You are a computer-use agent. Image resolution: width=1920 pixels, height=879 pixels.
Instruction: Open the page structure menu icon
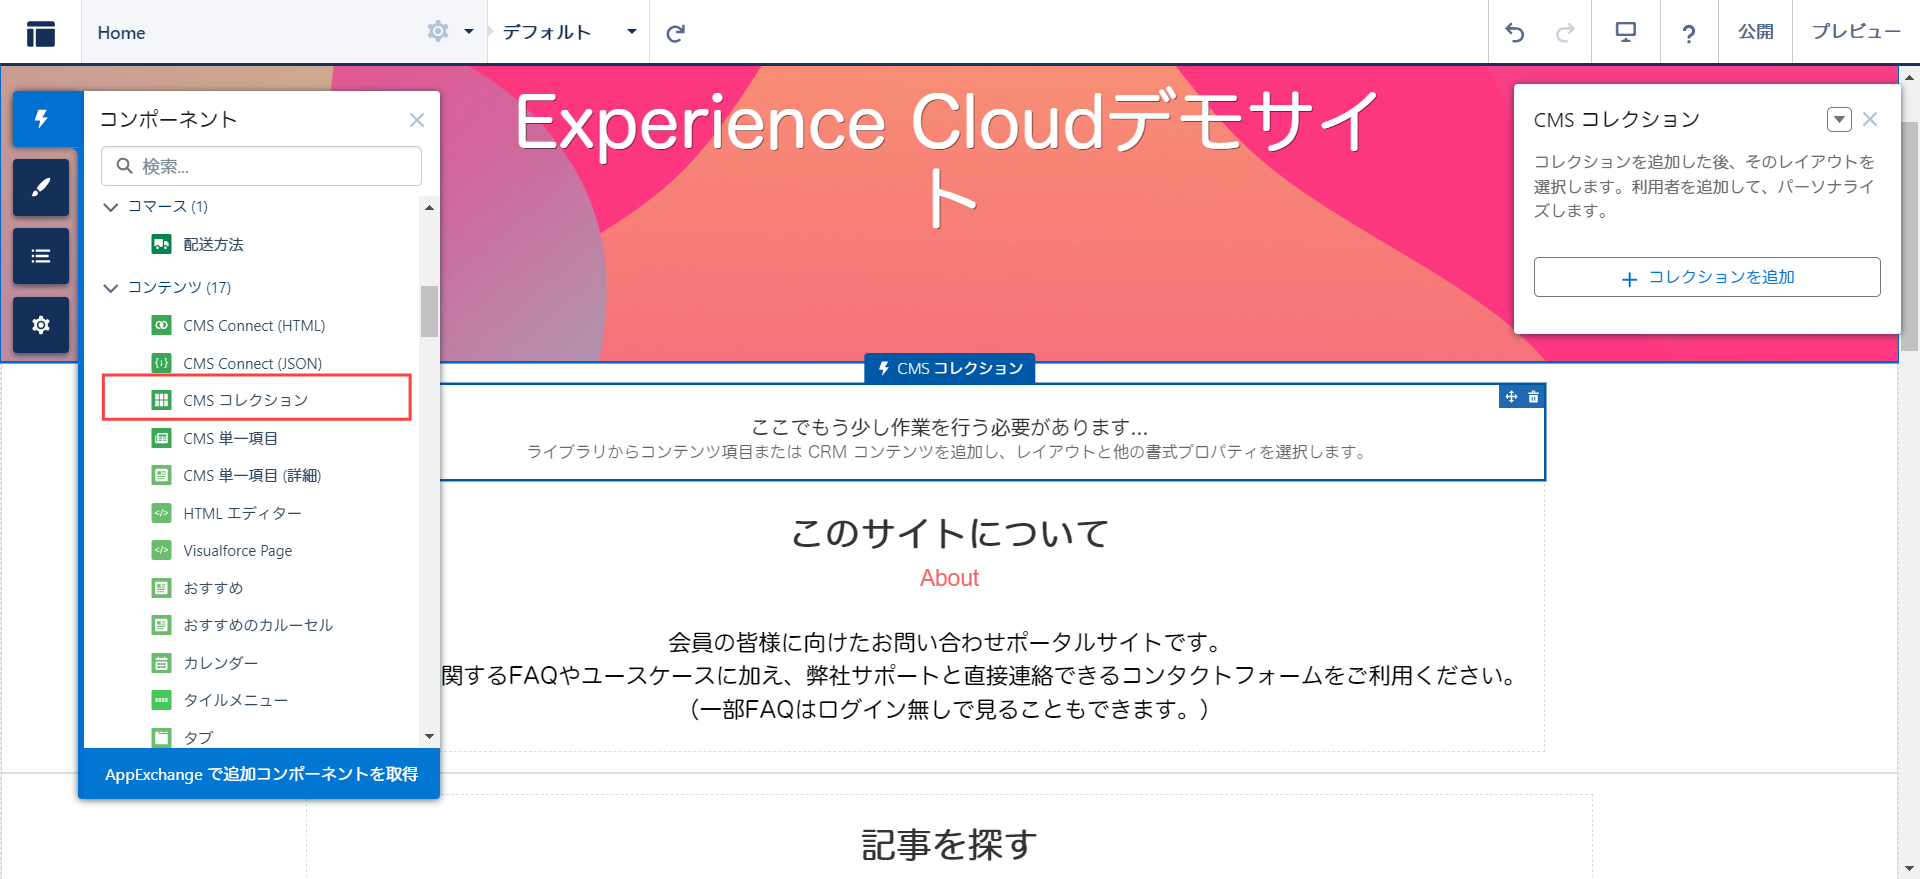tap(41, 33)
